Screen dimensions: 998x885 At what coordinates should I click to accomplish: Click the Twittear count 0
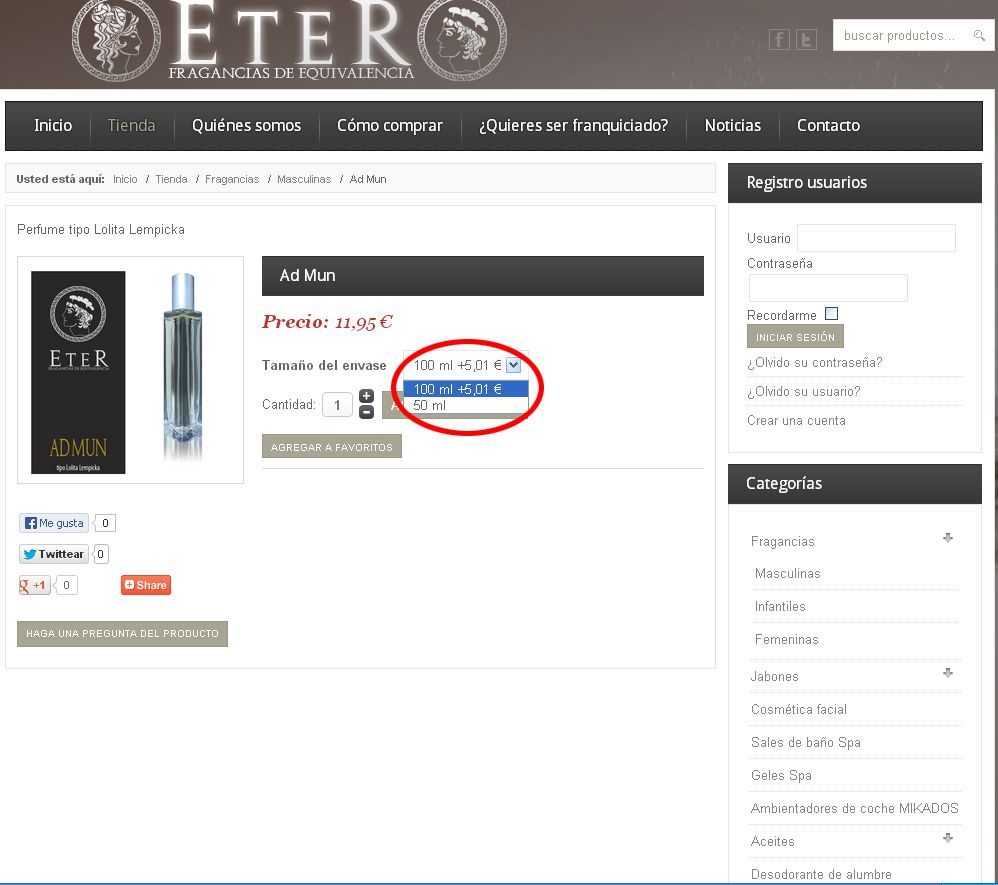(x=101, y=554)
